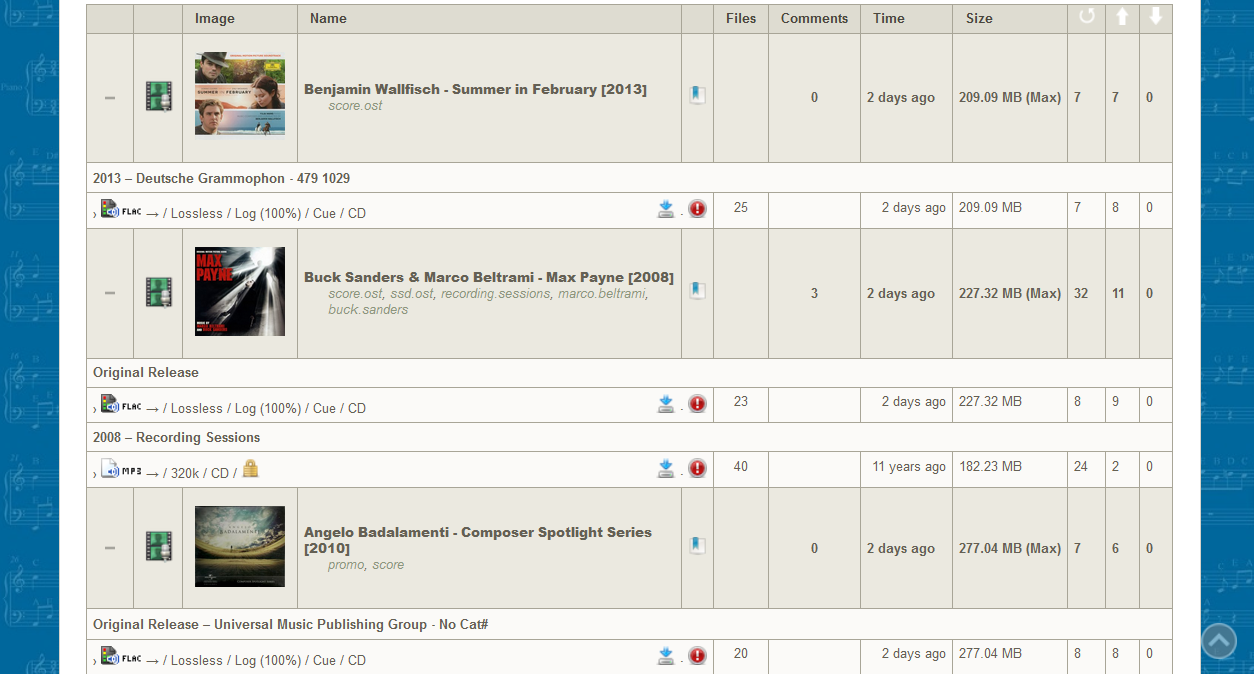Report the 182.23 MB MP3 torrent
This screenshot has height=674, width=1254.
tap(697, 469)
